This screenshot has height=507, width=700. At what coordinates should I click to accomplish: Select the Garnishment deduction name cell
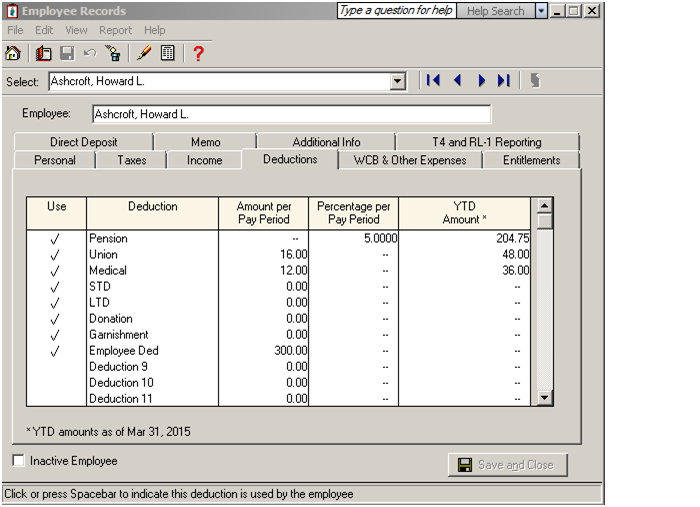pos(152,335)
